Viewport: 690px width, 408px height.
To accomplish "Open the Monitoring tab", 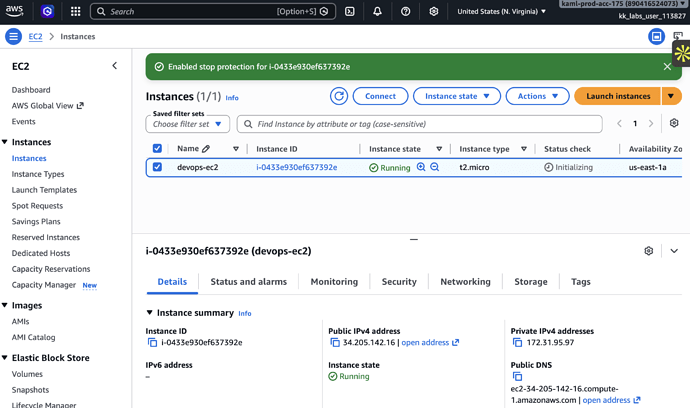I will coord(334,282).
